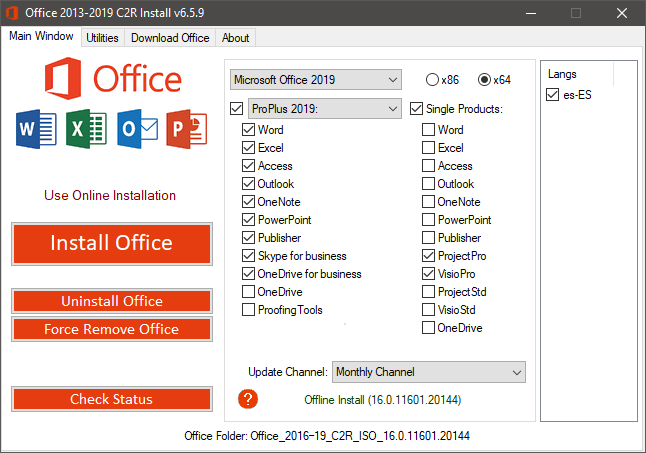Screen dimensions: 646x453
Task: Enable the ProofingTools checkbox
Action: [x=248, y=310]
